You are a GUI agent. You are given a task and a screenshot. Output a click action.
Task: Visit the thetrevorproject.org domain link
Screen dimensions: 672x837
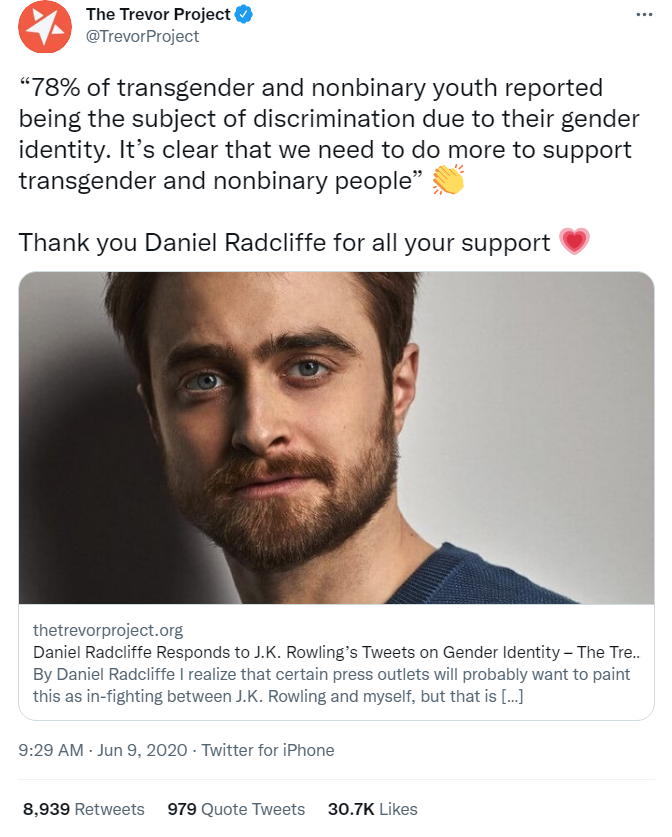pos(108,630)
